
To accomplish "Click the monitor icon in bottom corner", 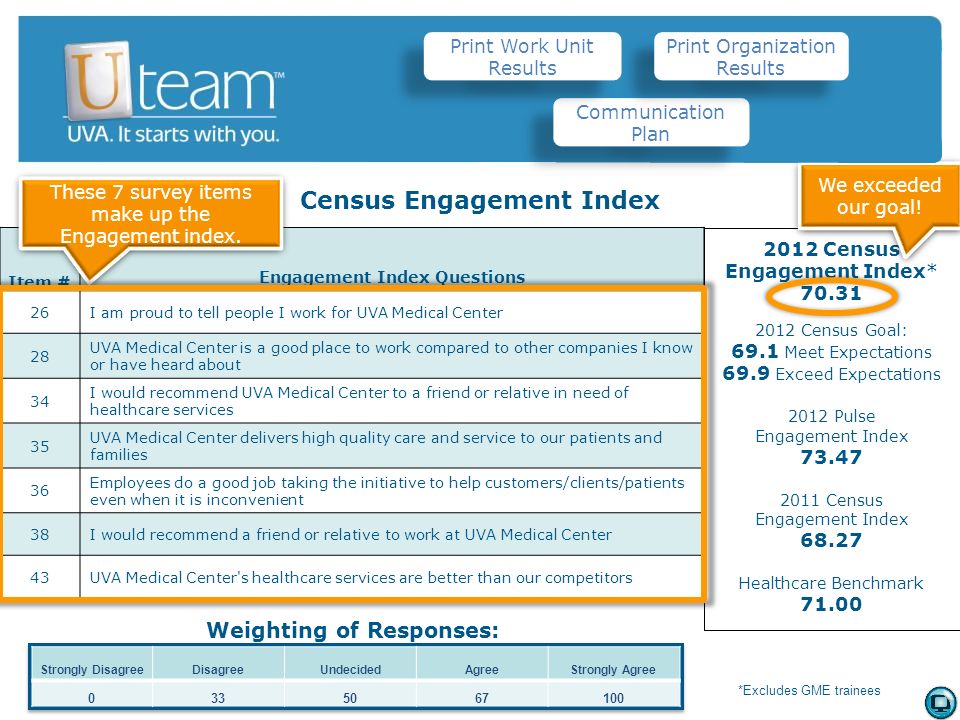I will click(940, 703).
